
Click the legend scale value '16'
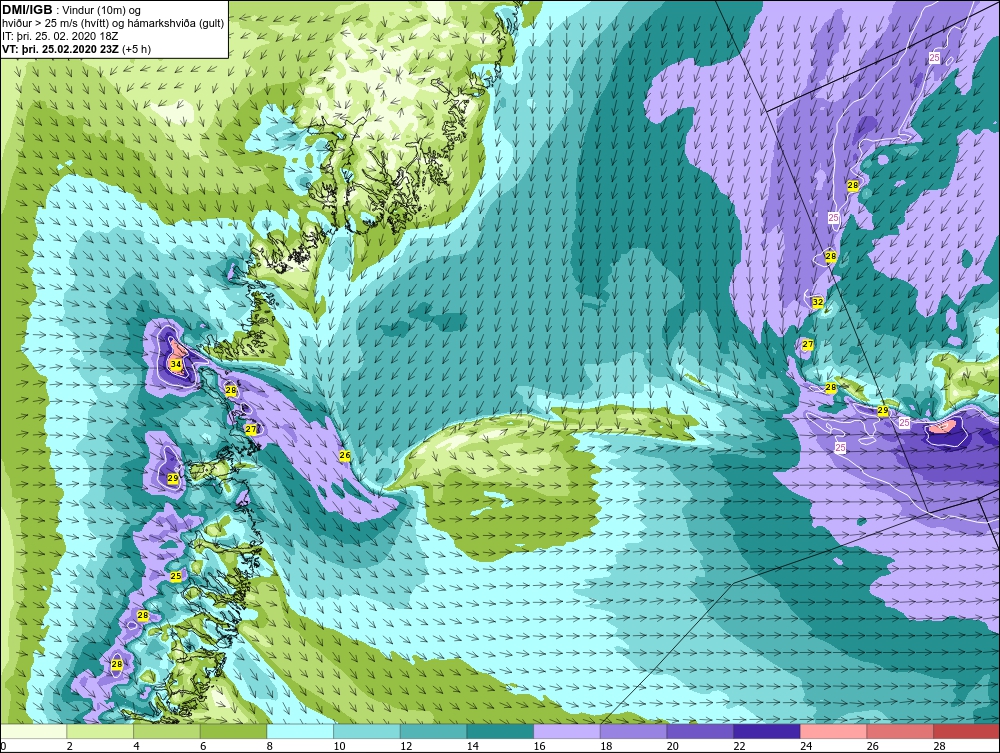539,746
